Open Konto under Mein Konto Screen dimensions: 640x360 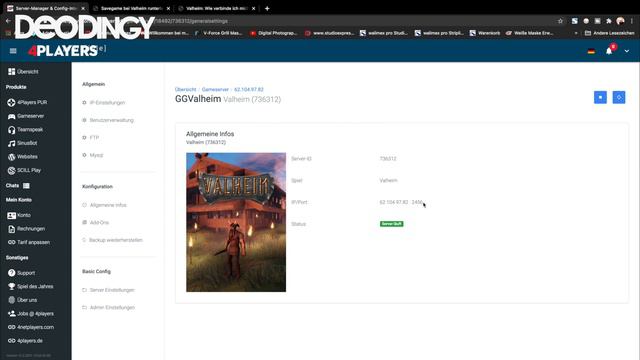point(19,215)
